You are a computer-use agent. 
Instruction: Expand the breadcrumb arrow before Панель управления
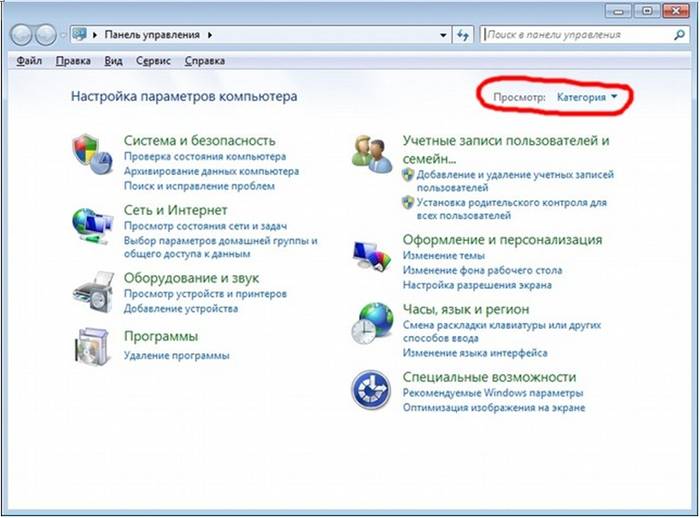click(95, 35)
